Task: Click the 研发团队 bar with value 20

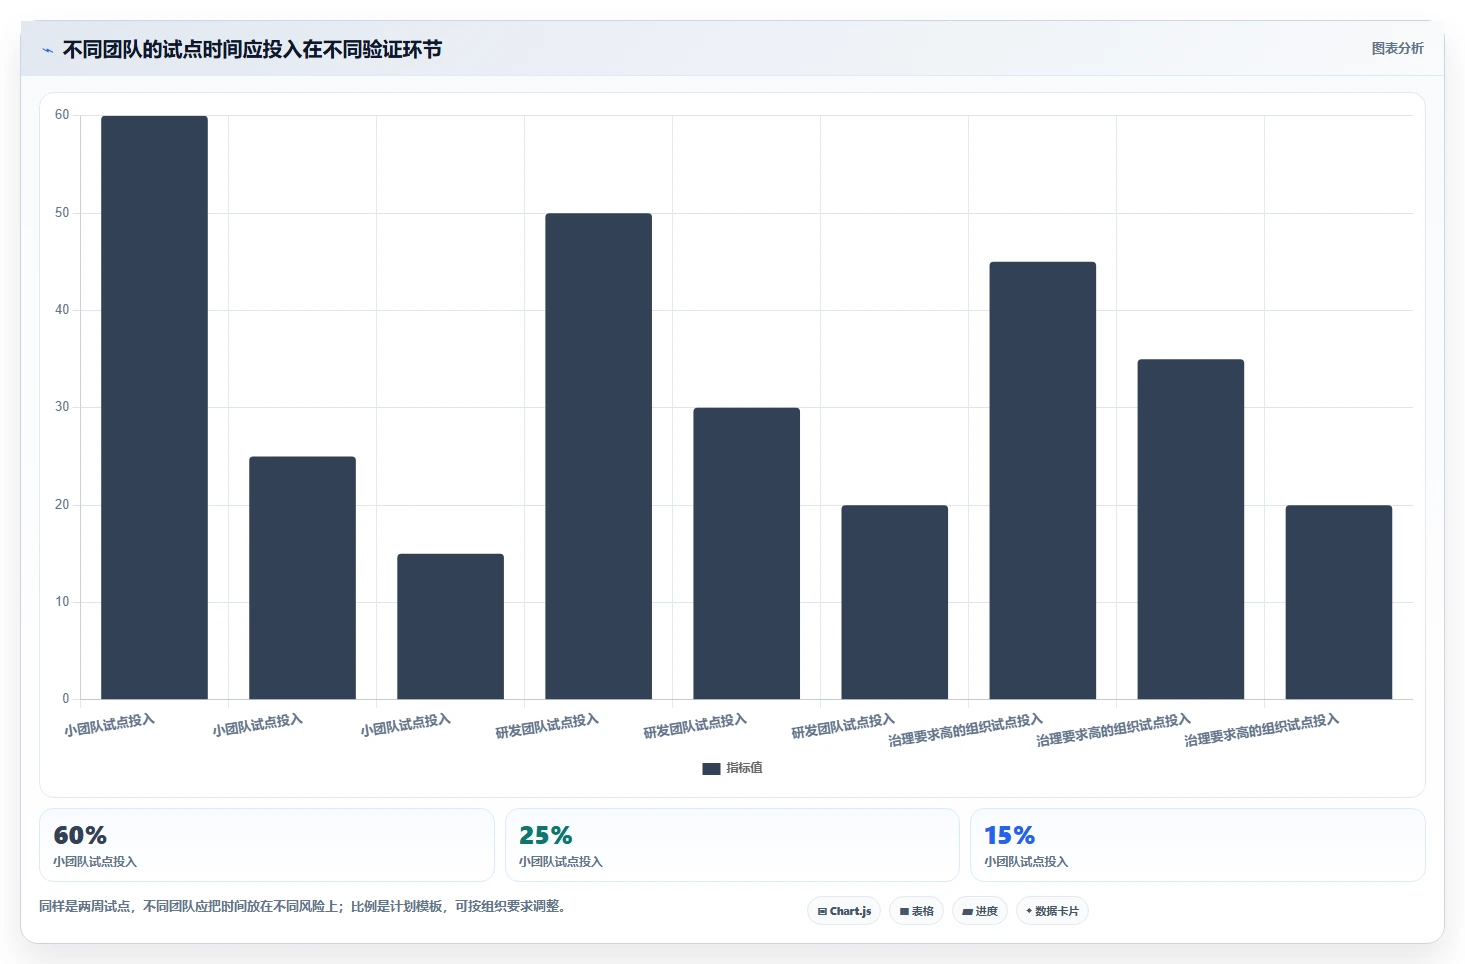Action: click(x=894, y=602)
